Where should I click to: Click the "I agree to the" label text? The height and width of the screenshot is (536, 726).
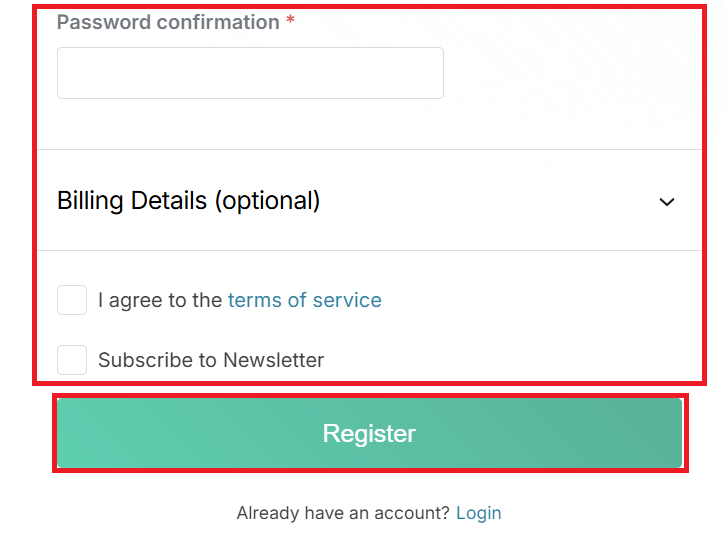click(x=160, y=300)
